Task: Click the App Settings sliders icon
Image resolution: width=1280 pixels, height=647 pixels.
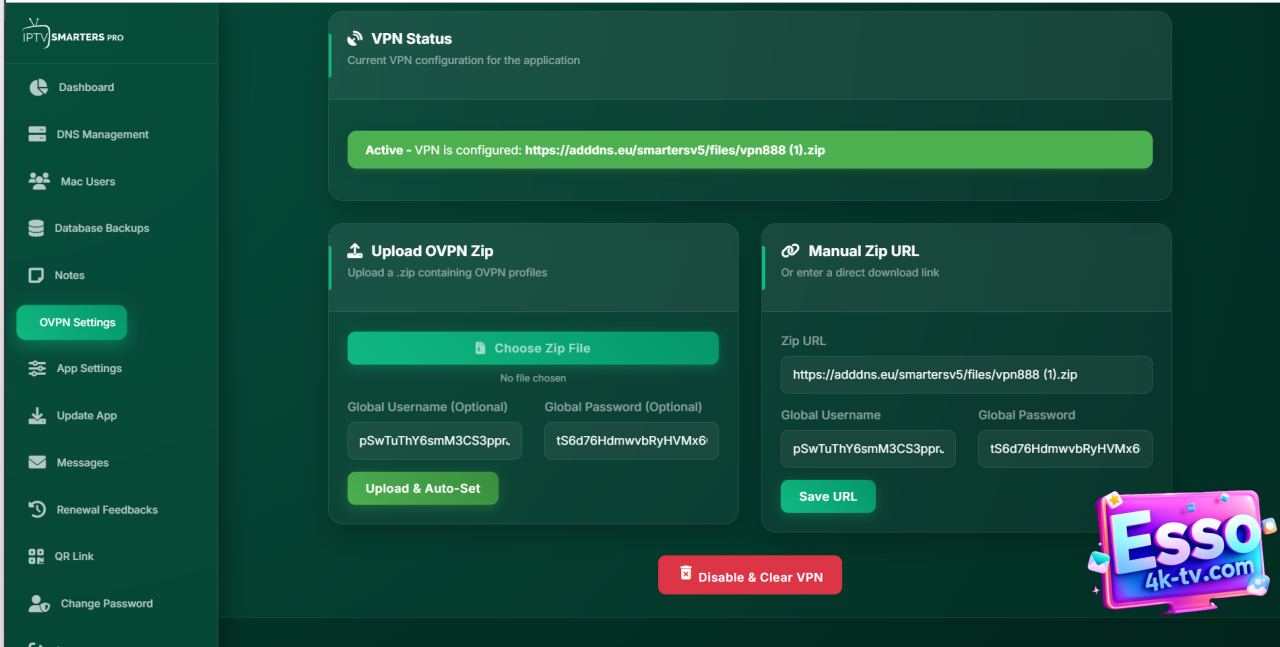Action: (37, 368)
